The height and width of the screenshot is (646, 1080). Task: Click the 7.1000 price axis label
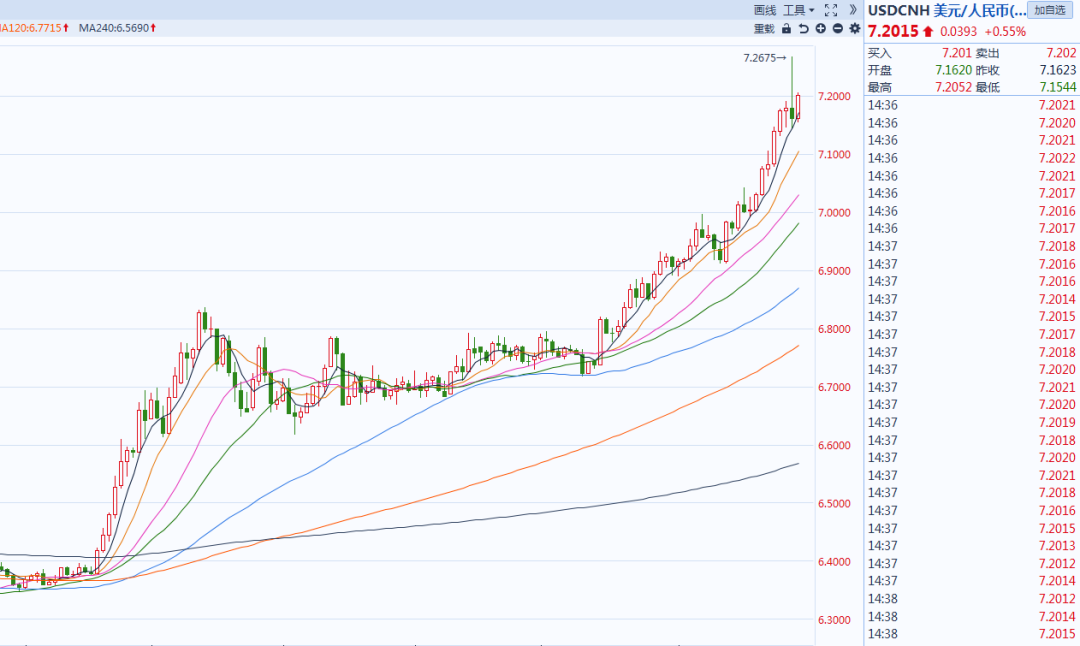pos(834,154)
